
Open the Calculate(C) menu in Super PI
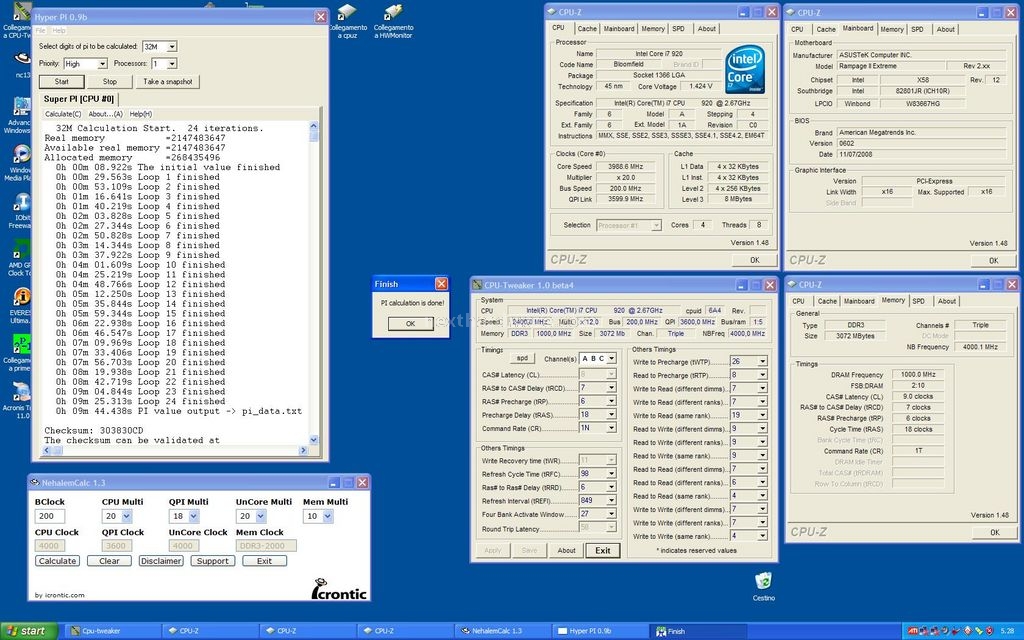[63, 114]
